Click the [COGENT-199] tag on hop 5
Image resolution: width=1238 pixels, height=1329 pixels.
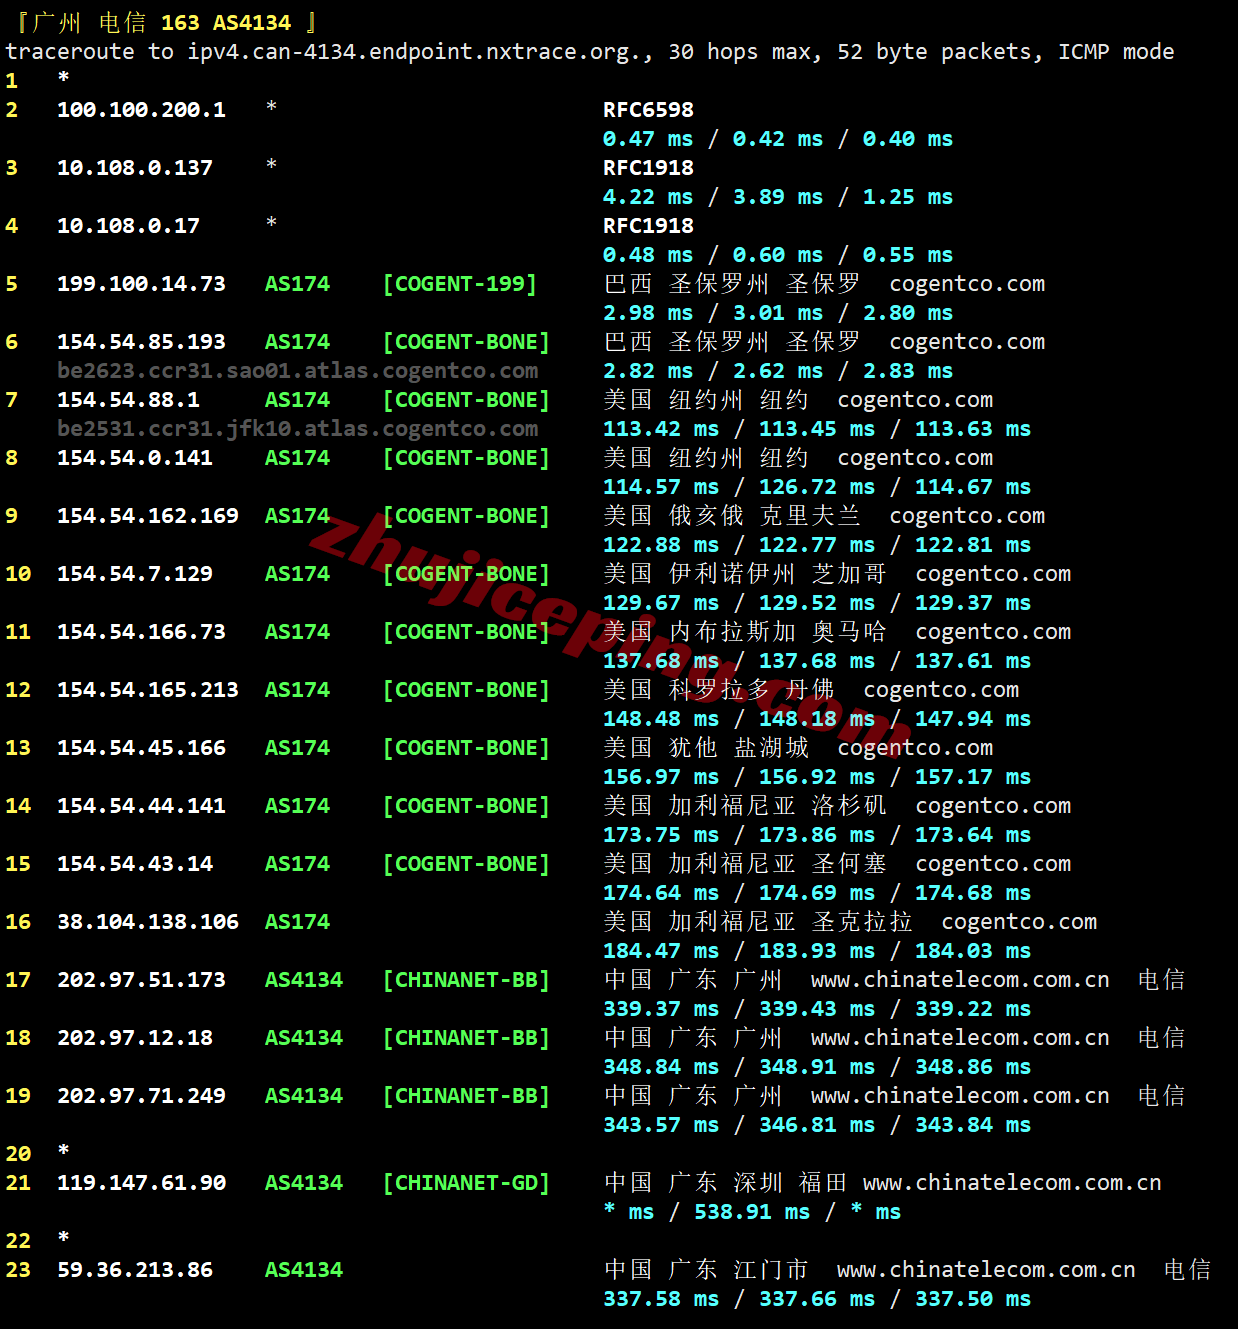[459, 284]
